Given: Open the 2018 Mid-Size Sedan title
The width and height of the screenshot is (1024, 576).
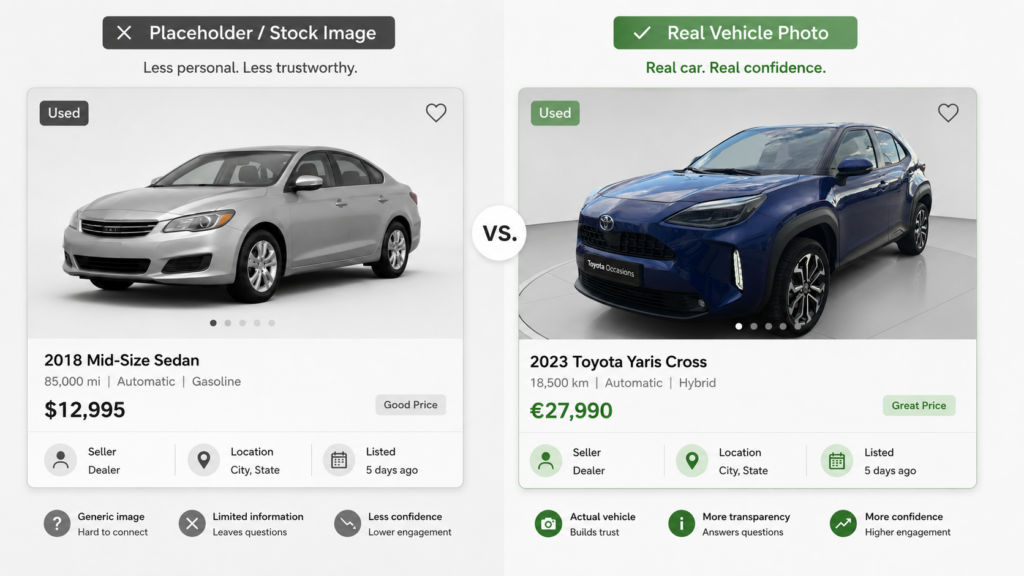Looking at the screenshot, I should point(121,360).
